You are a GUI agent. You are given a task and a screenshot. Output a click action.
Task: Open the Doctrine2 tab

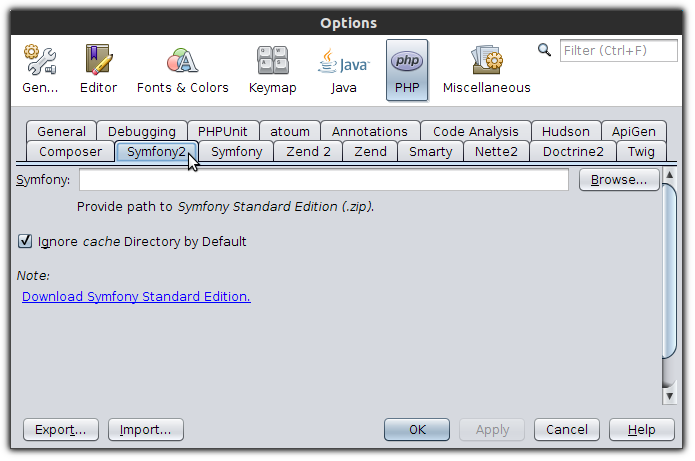pyautogui.click(x=573, y=152)
